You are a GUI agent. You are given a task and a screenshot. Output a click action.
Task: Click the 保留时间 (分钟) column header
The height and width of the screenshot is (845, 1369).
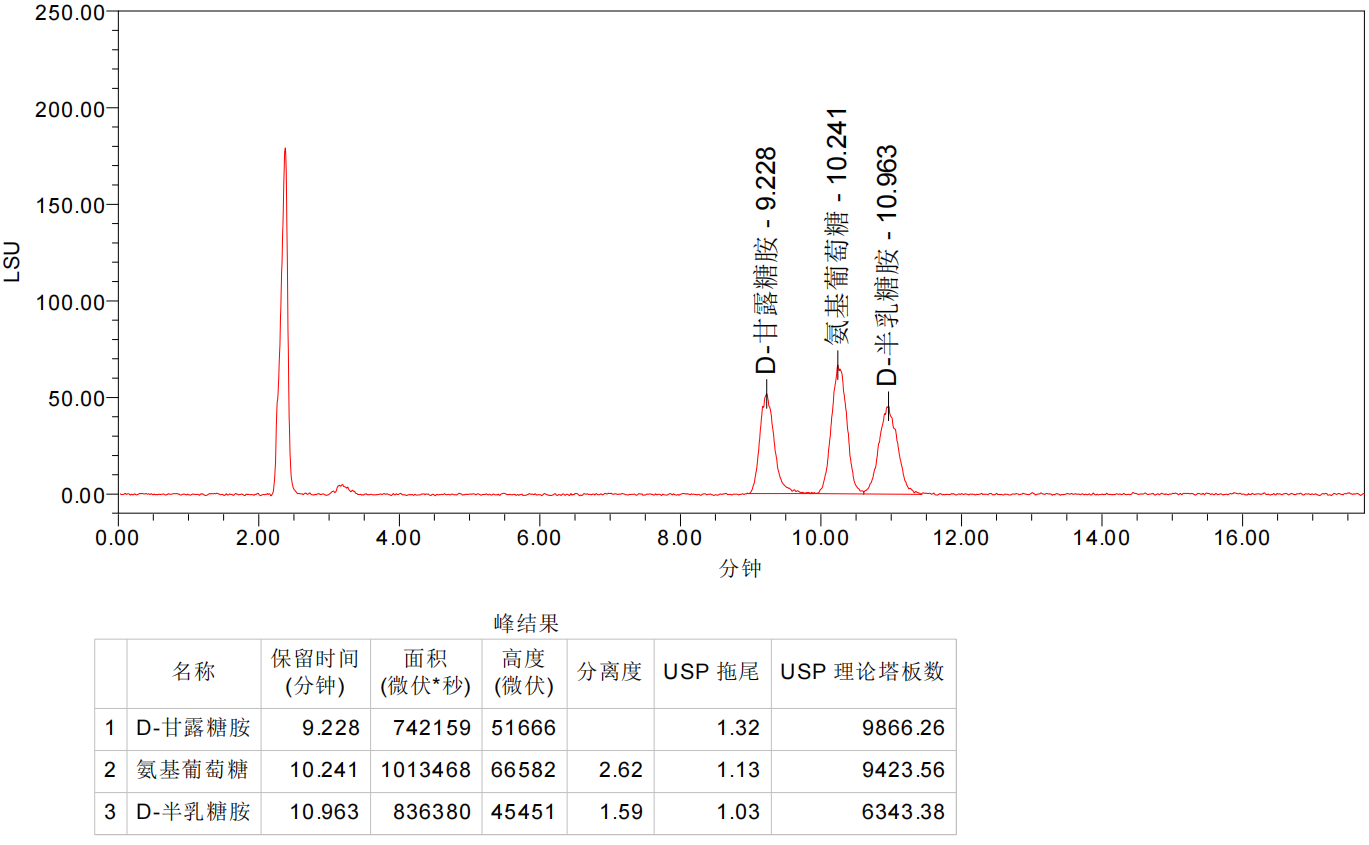click(315, 672)
